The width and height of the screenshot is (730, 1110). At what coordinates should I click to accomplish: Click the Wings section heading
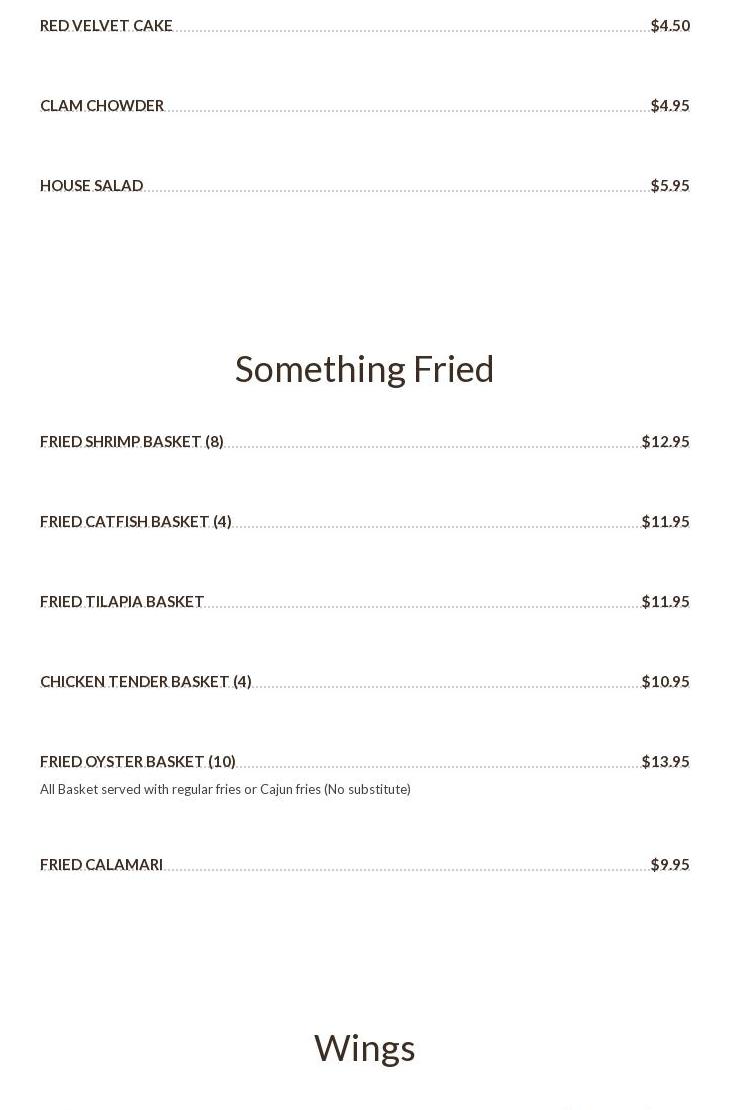364,1048
